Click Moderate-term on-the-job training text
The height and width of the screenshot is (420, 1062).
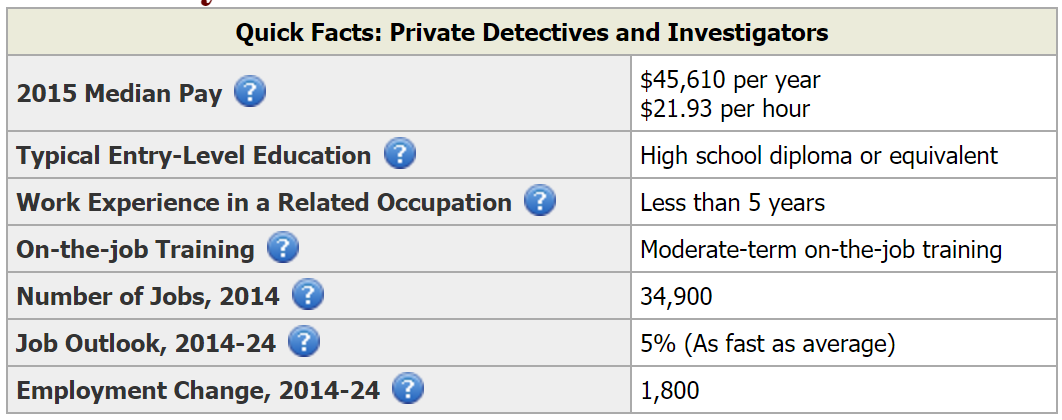821,250
